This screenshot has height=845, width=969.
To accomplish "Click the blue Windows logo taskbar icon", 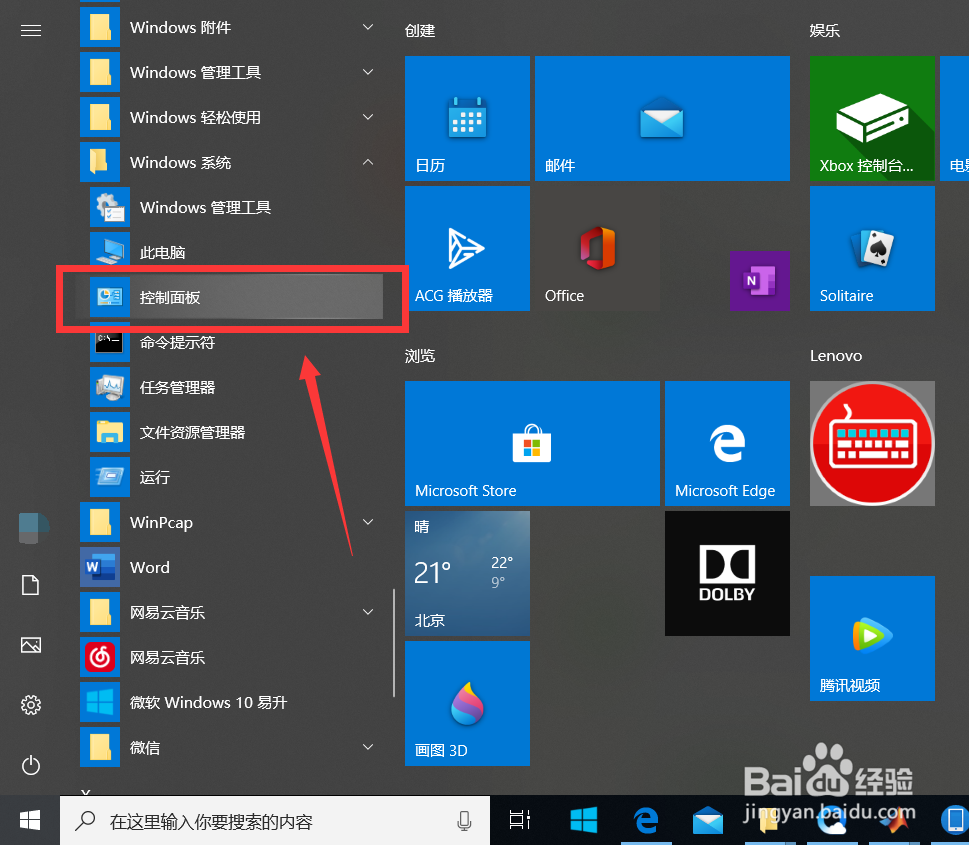I will coord(583,820).
